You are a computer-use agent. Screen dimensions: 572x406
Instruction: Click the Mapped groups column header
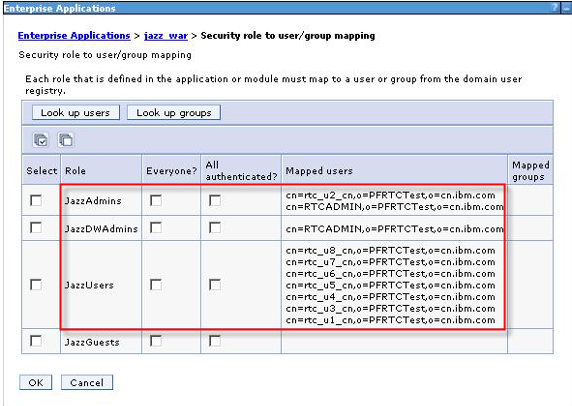[x=531, y=170]
